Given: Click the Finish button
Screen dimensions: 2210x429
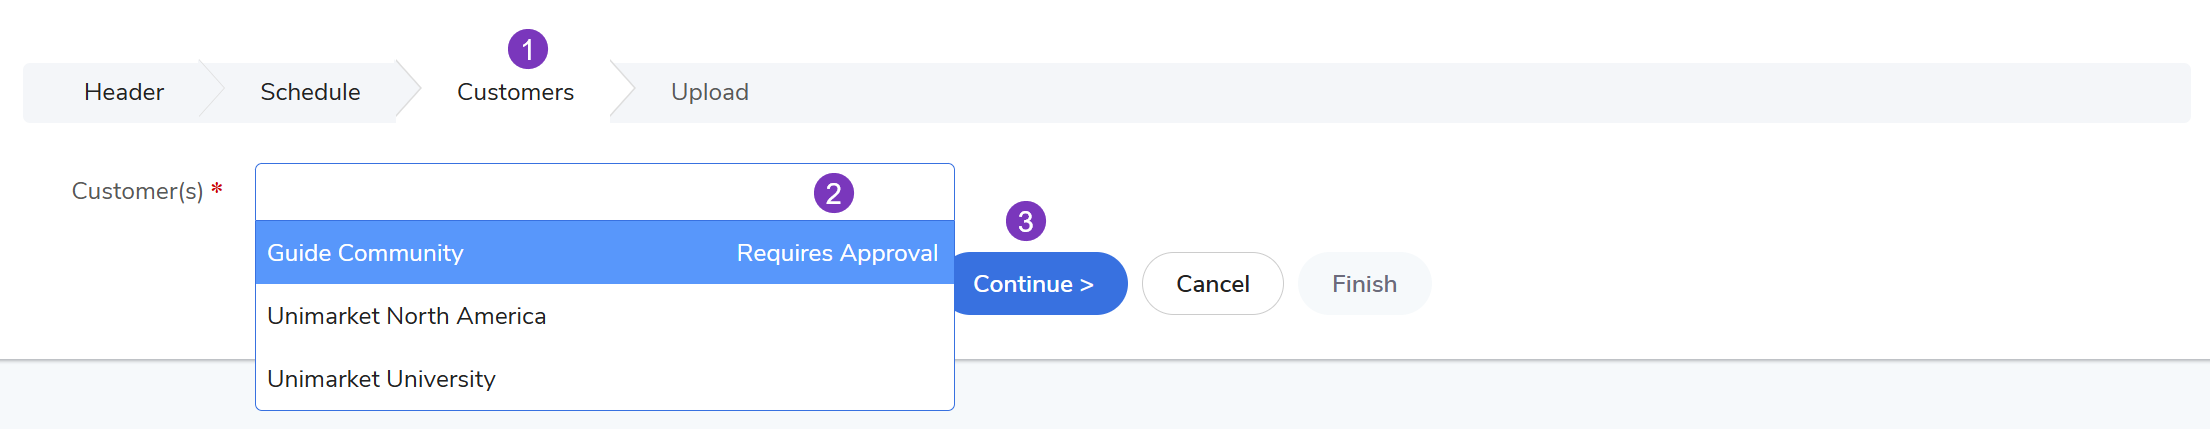Looking at the screenshot, I should coord(1364,284).
